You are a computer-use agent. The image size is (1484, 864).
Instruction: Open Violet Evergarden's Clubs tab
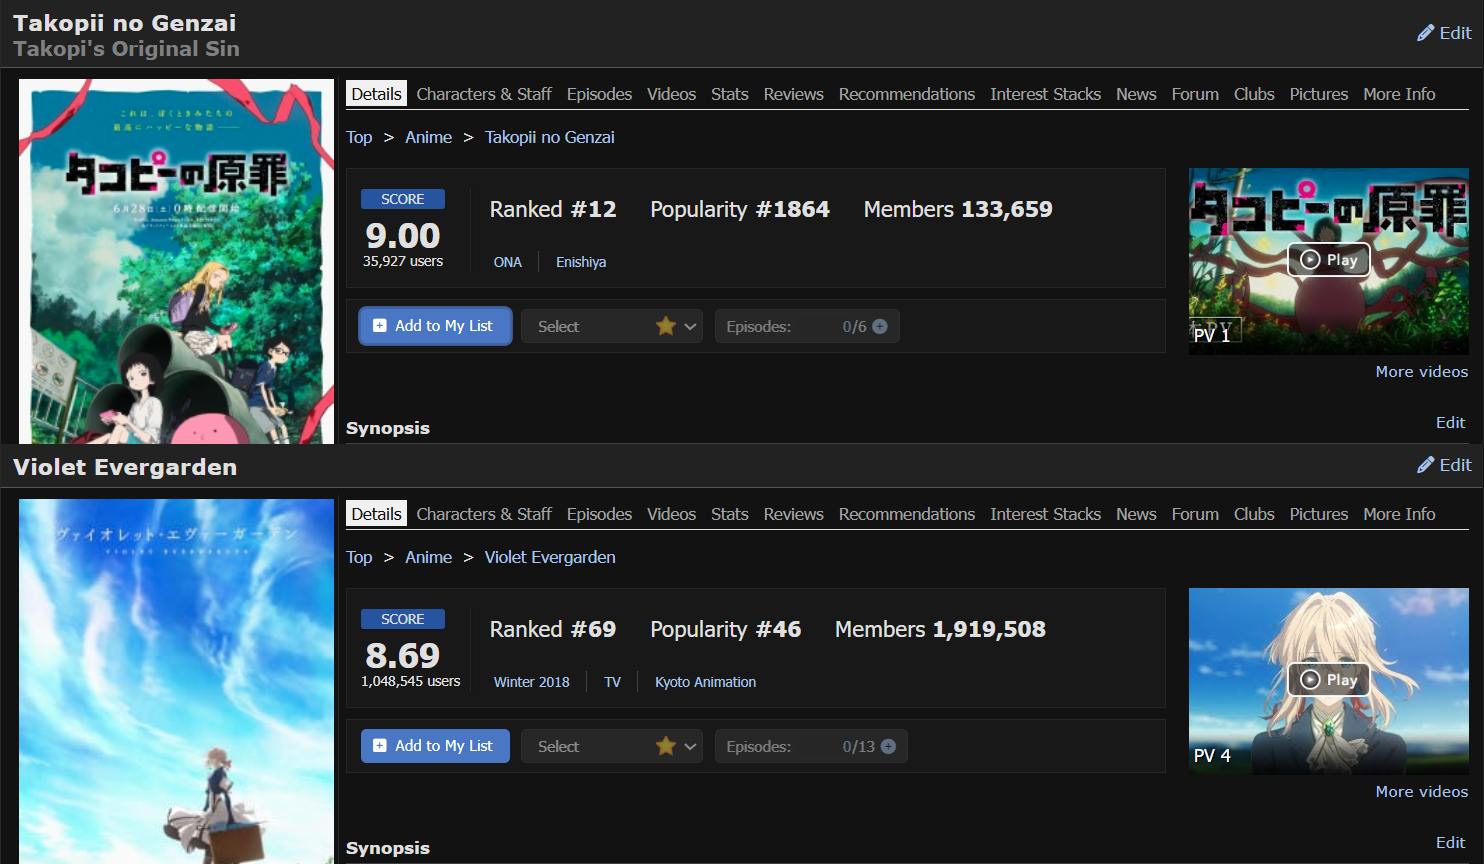(x=1254, y=514)
